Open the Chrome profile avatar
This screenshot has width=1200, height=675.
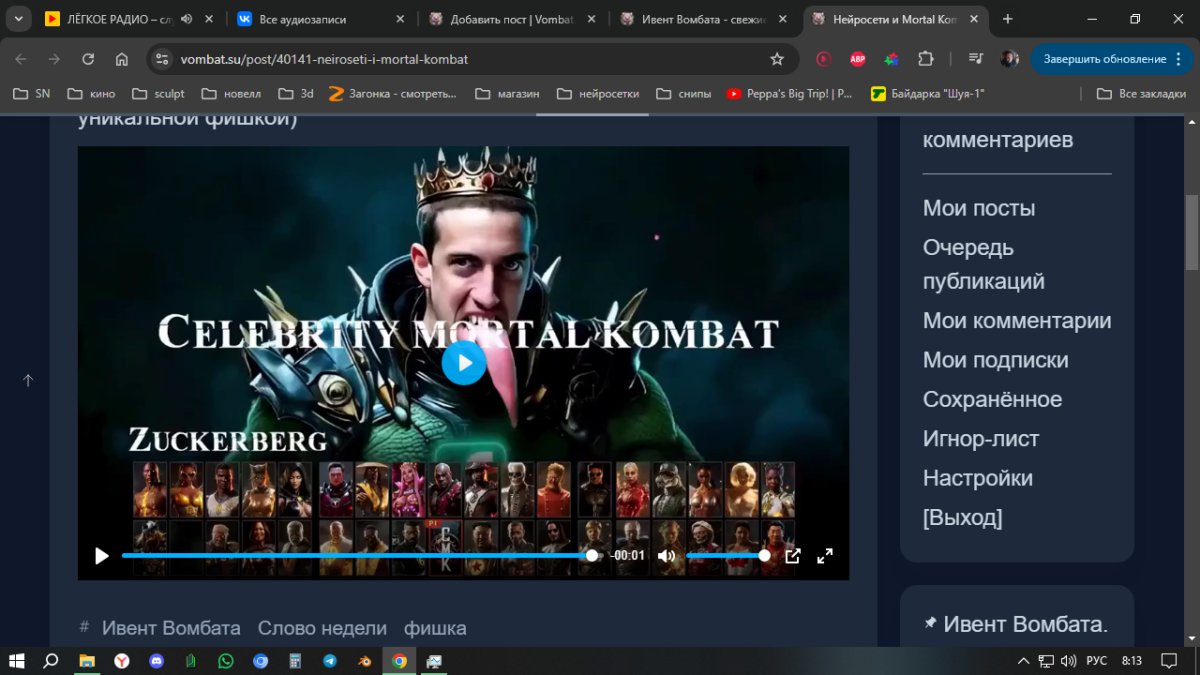tap(1010, 59)
